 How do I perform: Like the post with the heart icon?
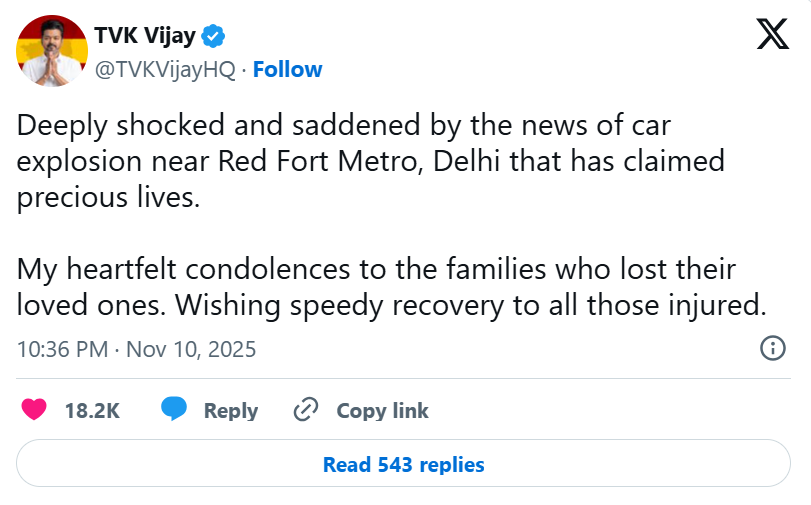point(34,410)
